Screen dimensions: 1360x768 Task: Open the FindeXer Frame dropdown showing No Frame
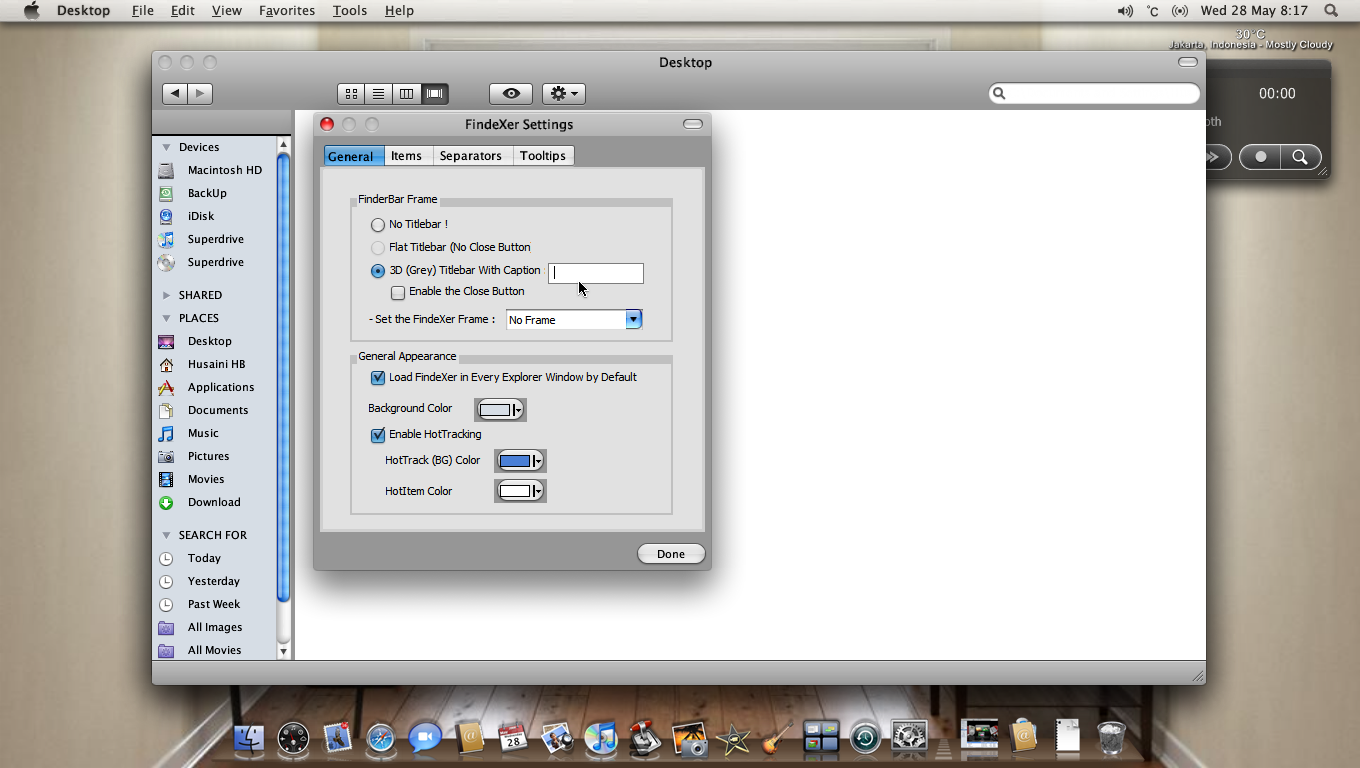[x=574, y=320]
